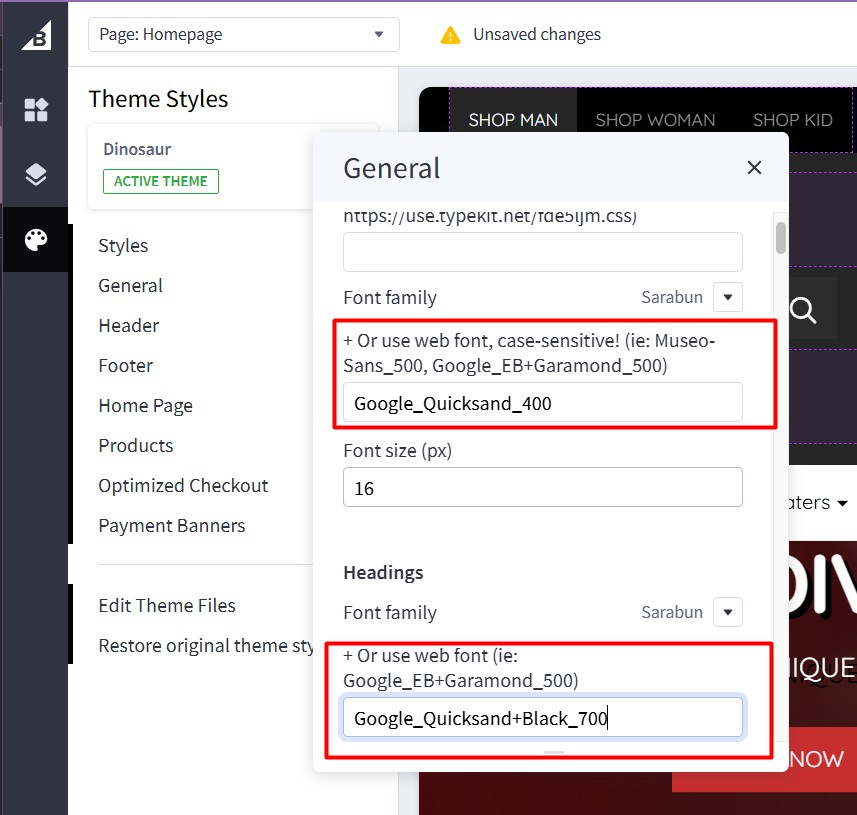
Task: Open Styles section in Theme Styles
Action: point(123,245)
